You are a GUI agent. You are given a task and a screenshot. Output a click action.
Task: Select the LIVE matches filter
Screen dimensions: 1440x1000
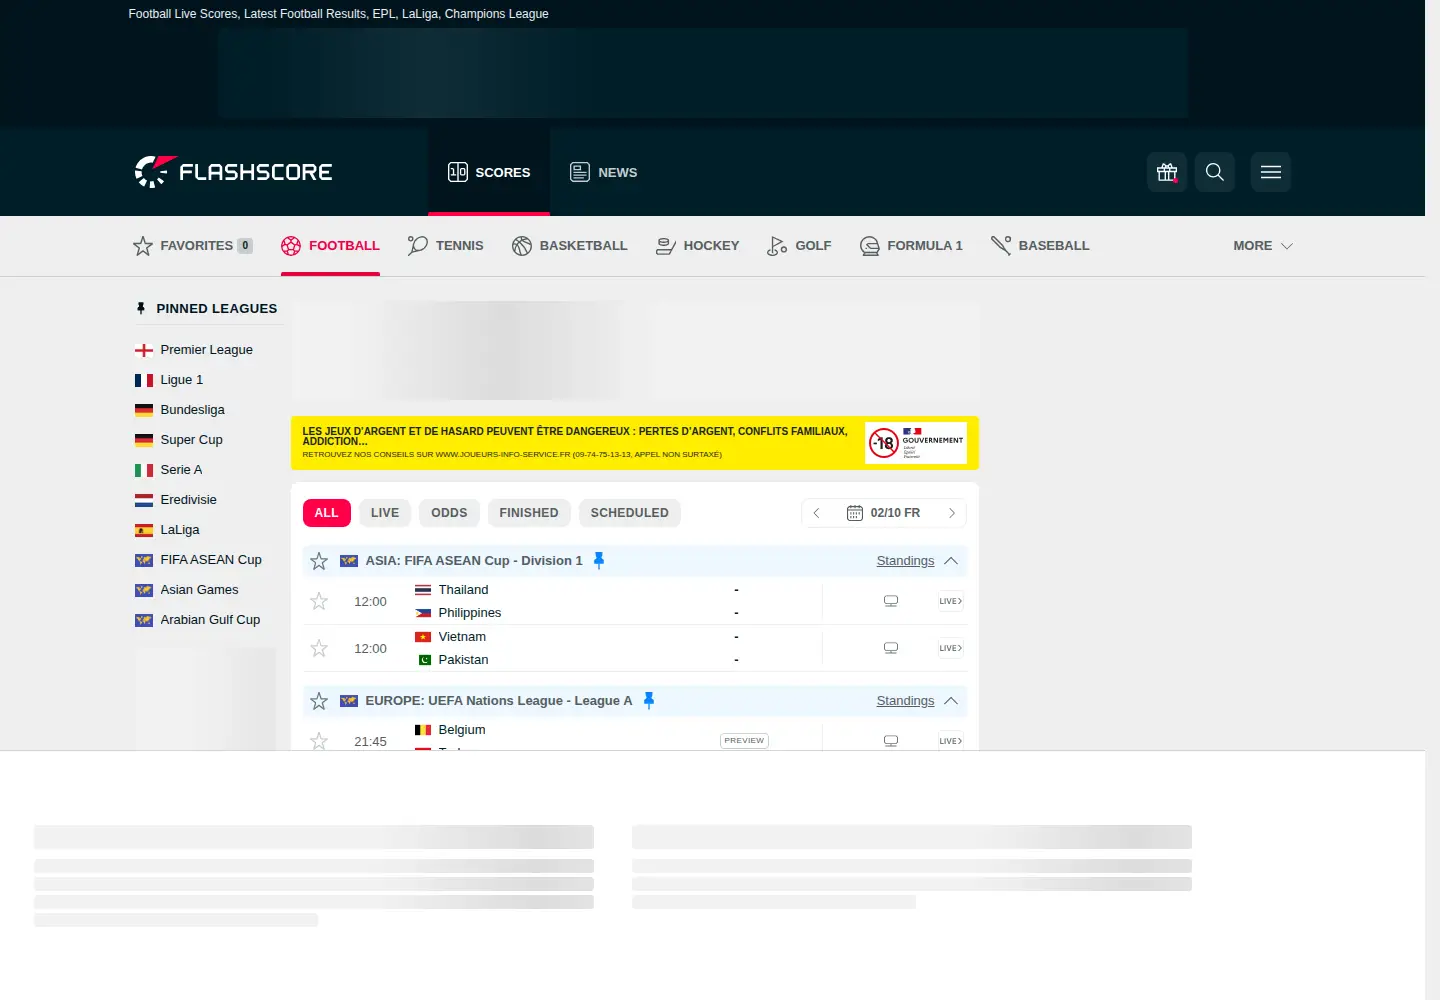point(385,513)
